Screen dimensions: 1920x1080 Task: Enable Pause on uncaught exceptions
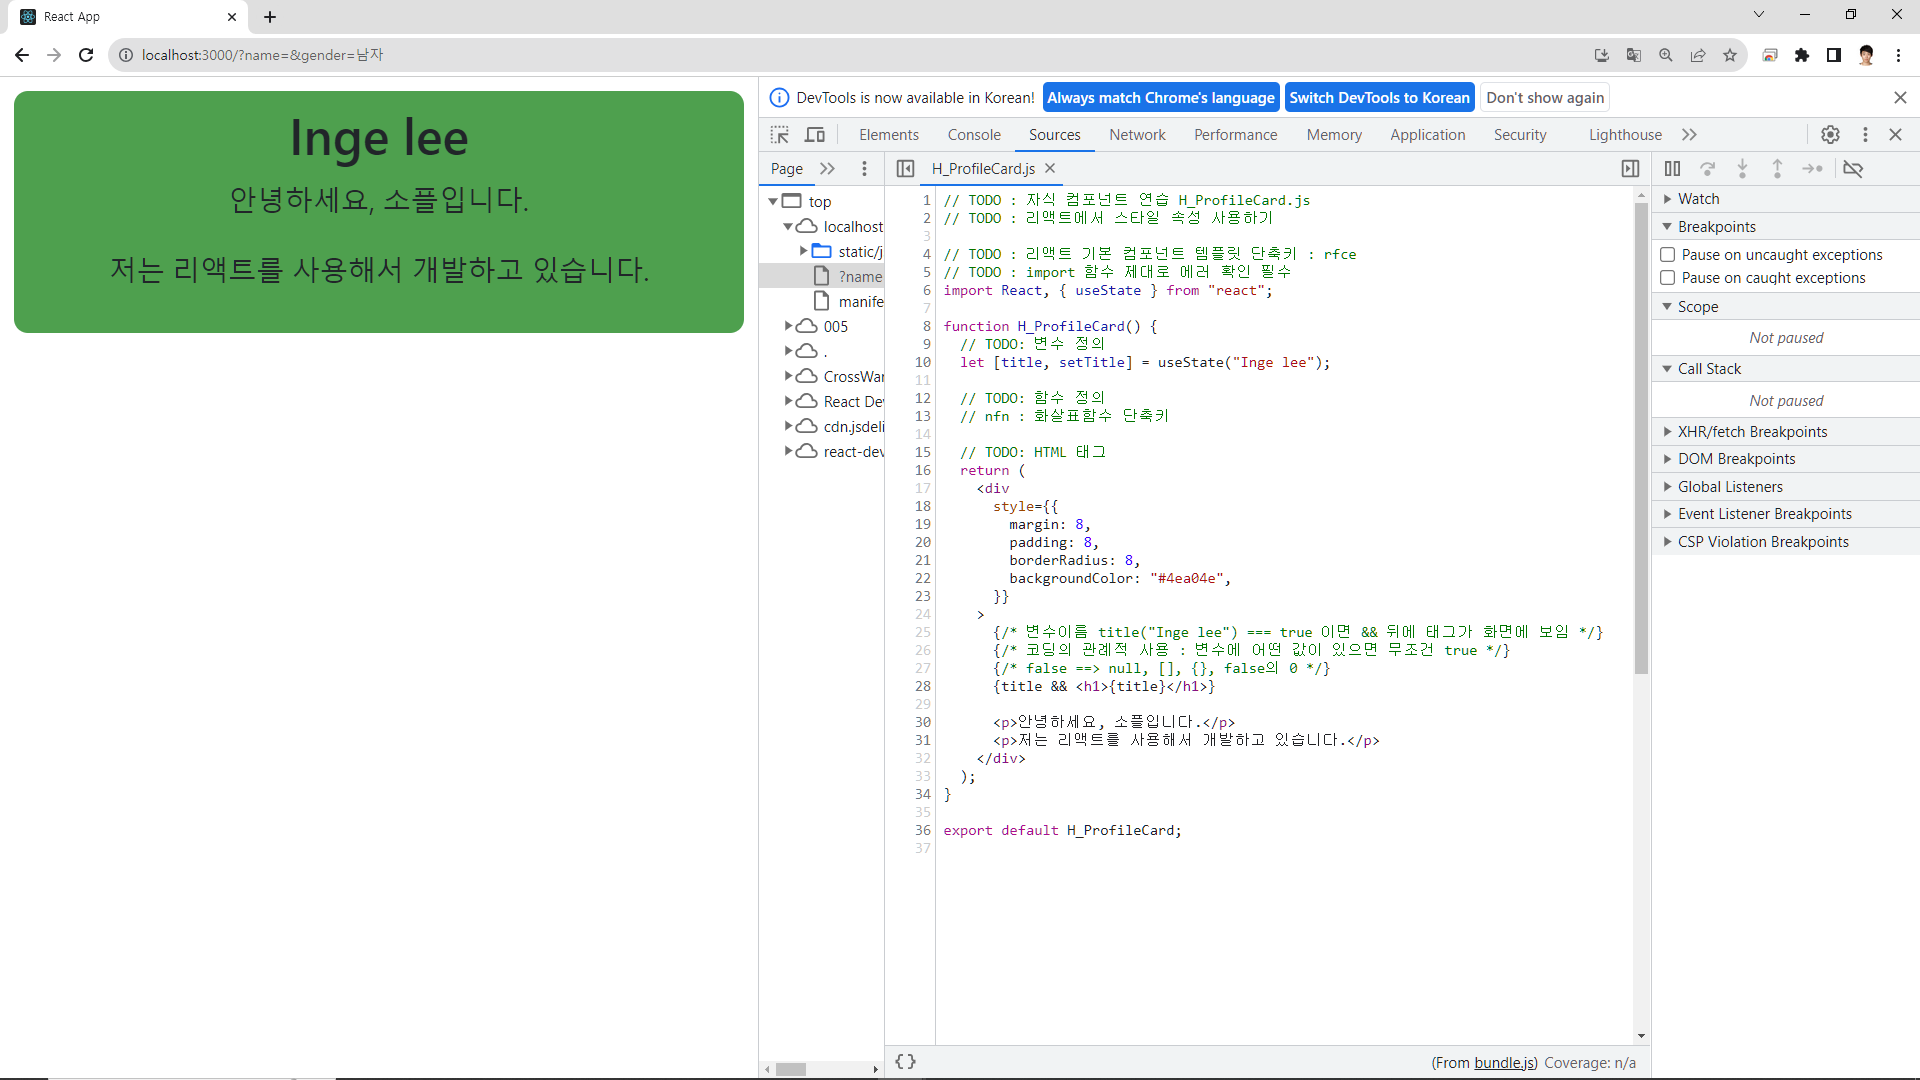tap(1668, 255)
